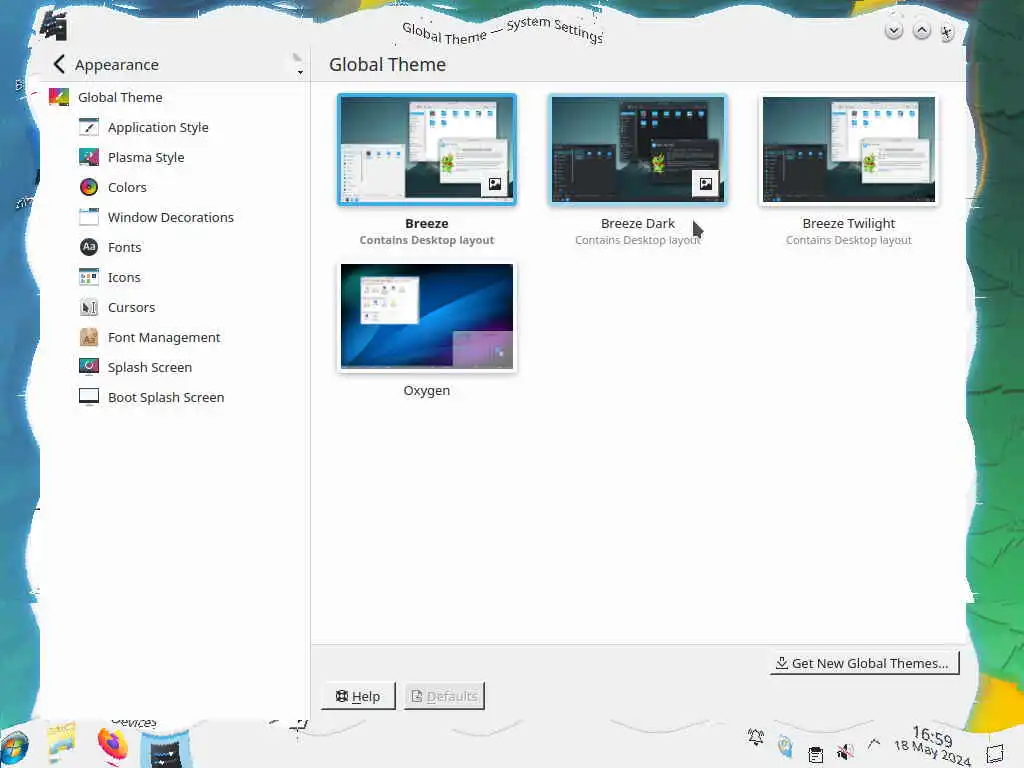Click the preview image icon on Breeze Dark thumbnail
Viewport: 1024px width, 768px height.
pyautogui.click(x=706, y=184)
